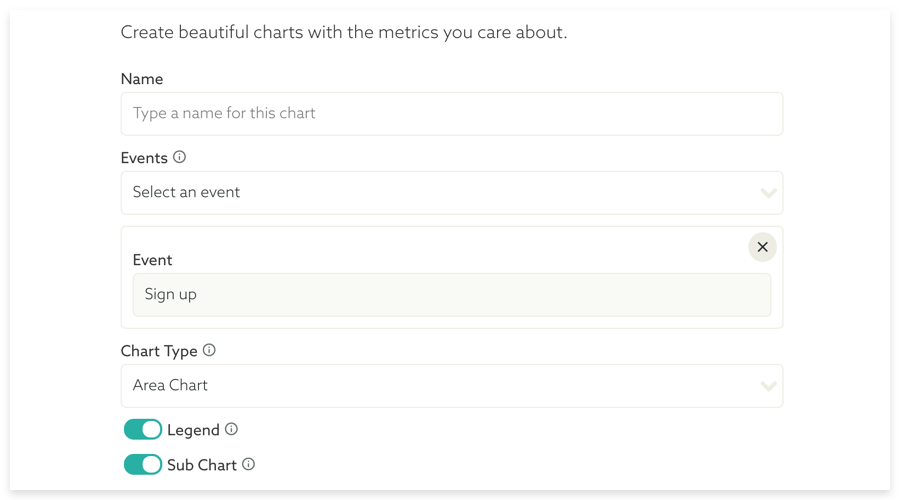900x500 pixels.
Task: Click the info icon next to Sub Chart
Action: click(x=248, y=464)
